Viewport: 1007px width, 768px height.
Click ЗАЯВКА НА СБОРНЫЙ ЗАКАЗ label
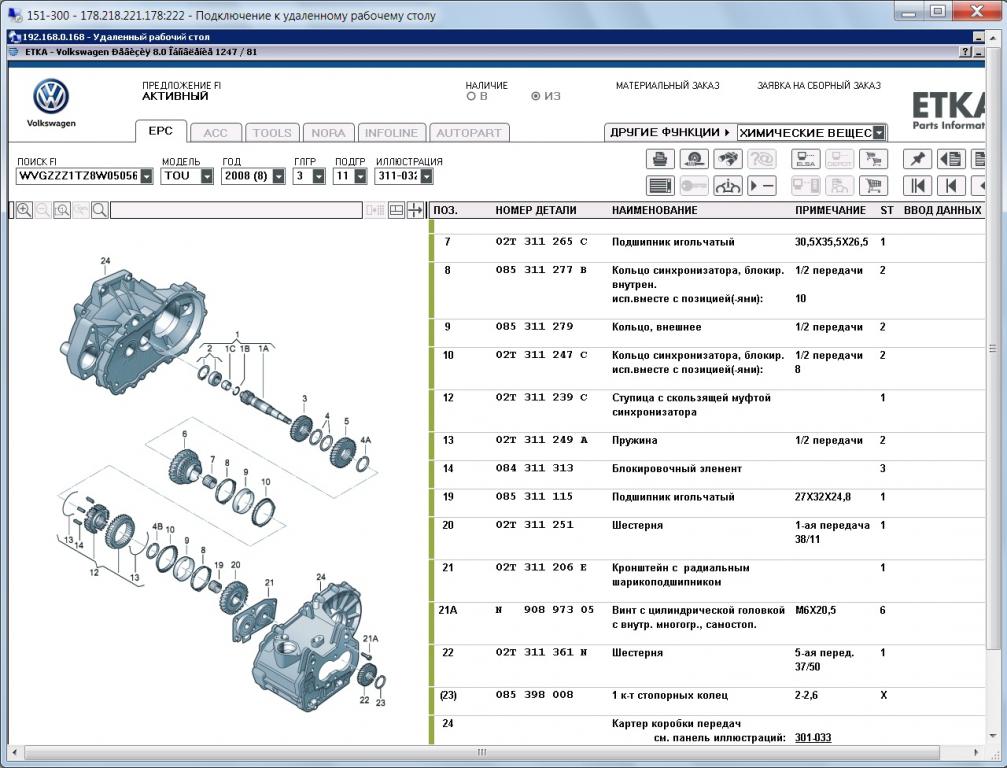tap(819, 85)
